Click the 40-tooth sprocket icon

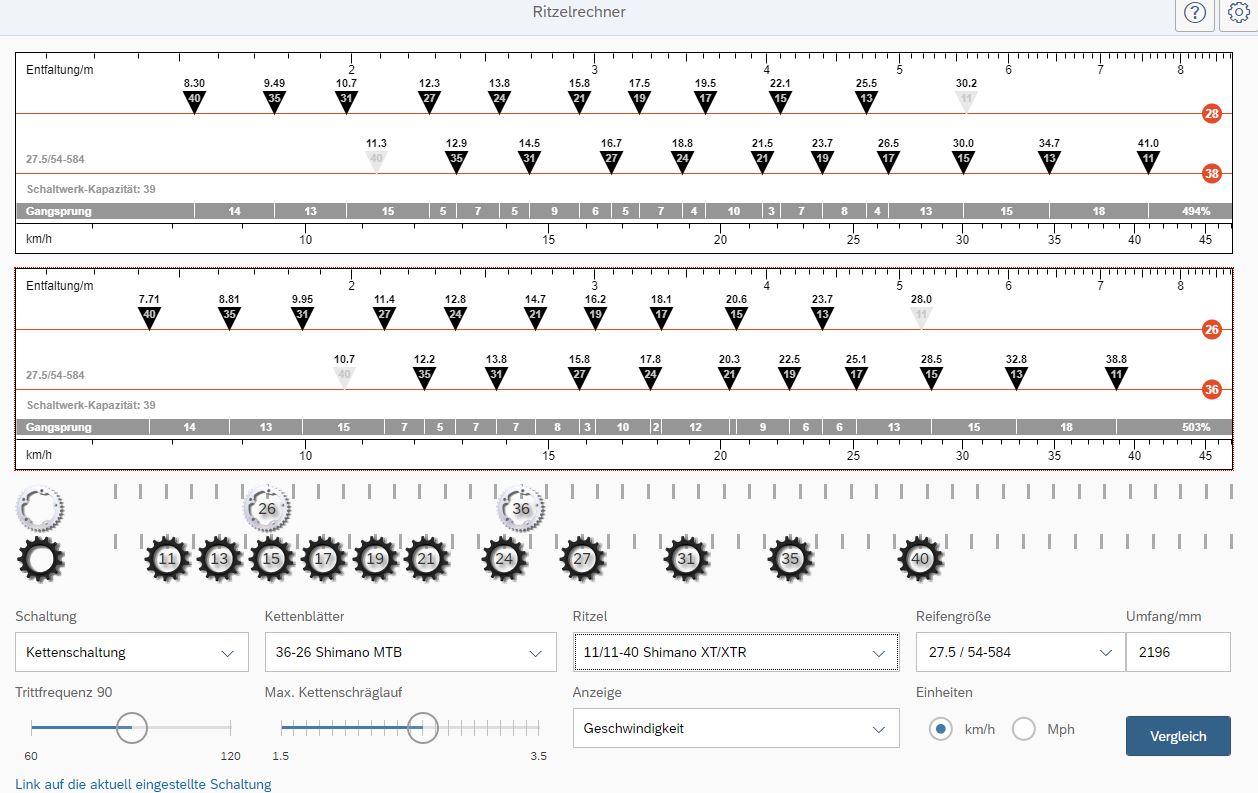(921, 559)
